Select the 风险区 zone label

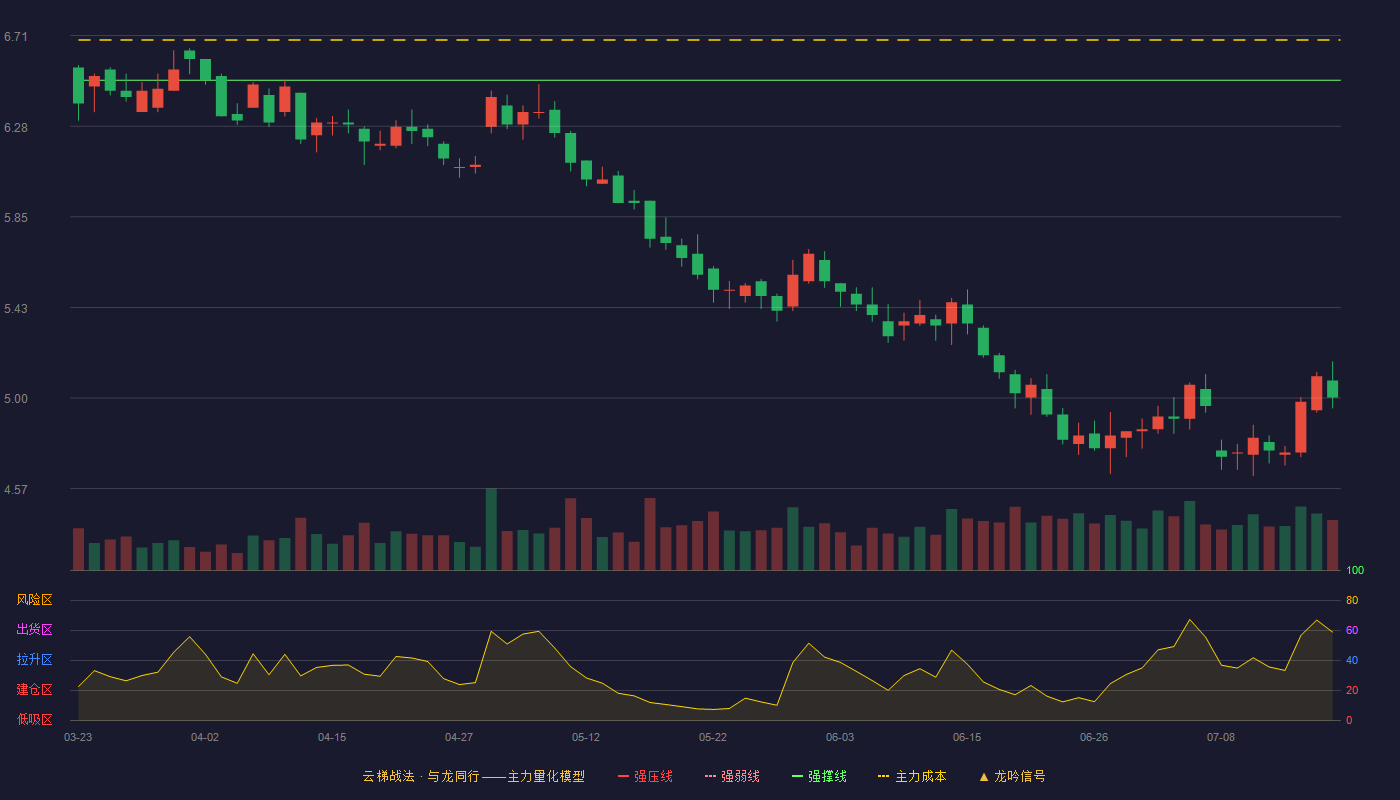click(34, 600)
